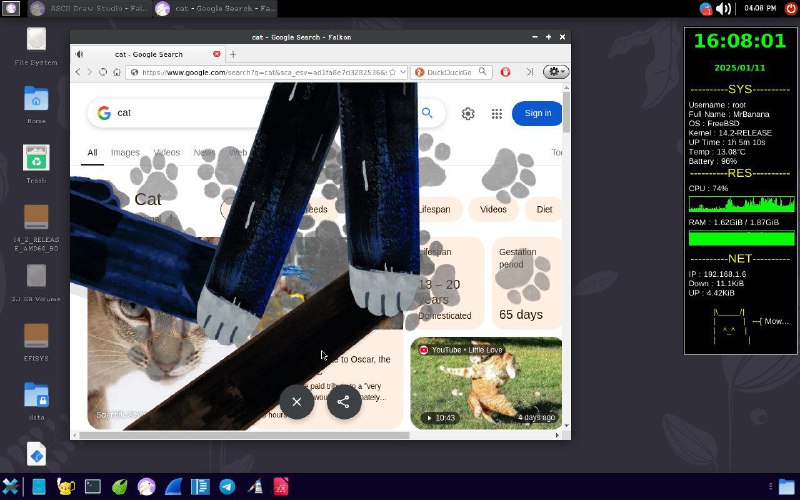Image resolution: width=800 pixels, height=500 pixels.
Task: Bookmark this page with the star
Action: click(392, 72)
